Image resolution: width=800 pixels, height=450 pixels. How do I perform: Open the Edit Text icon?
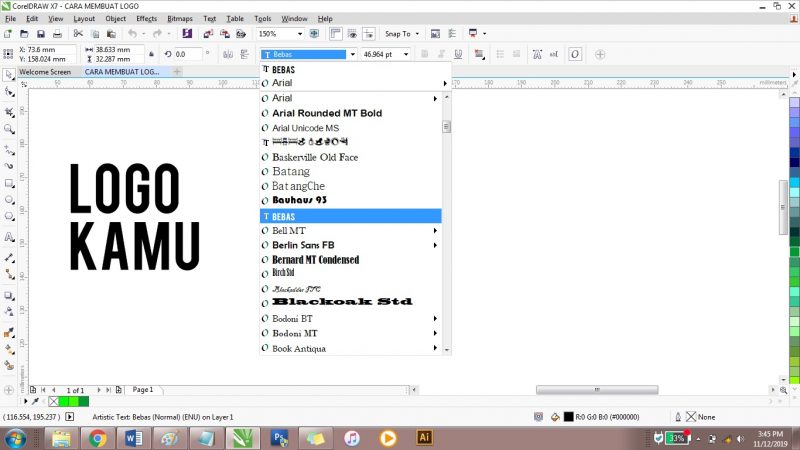pyautogui.click(x=554, y=54)
